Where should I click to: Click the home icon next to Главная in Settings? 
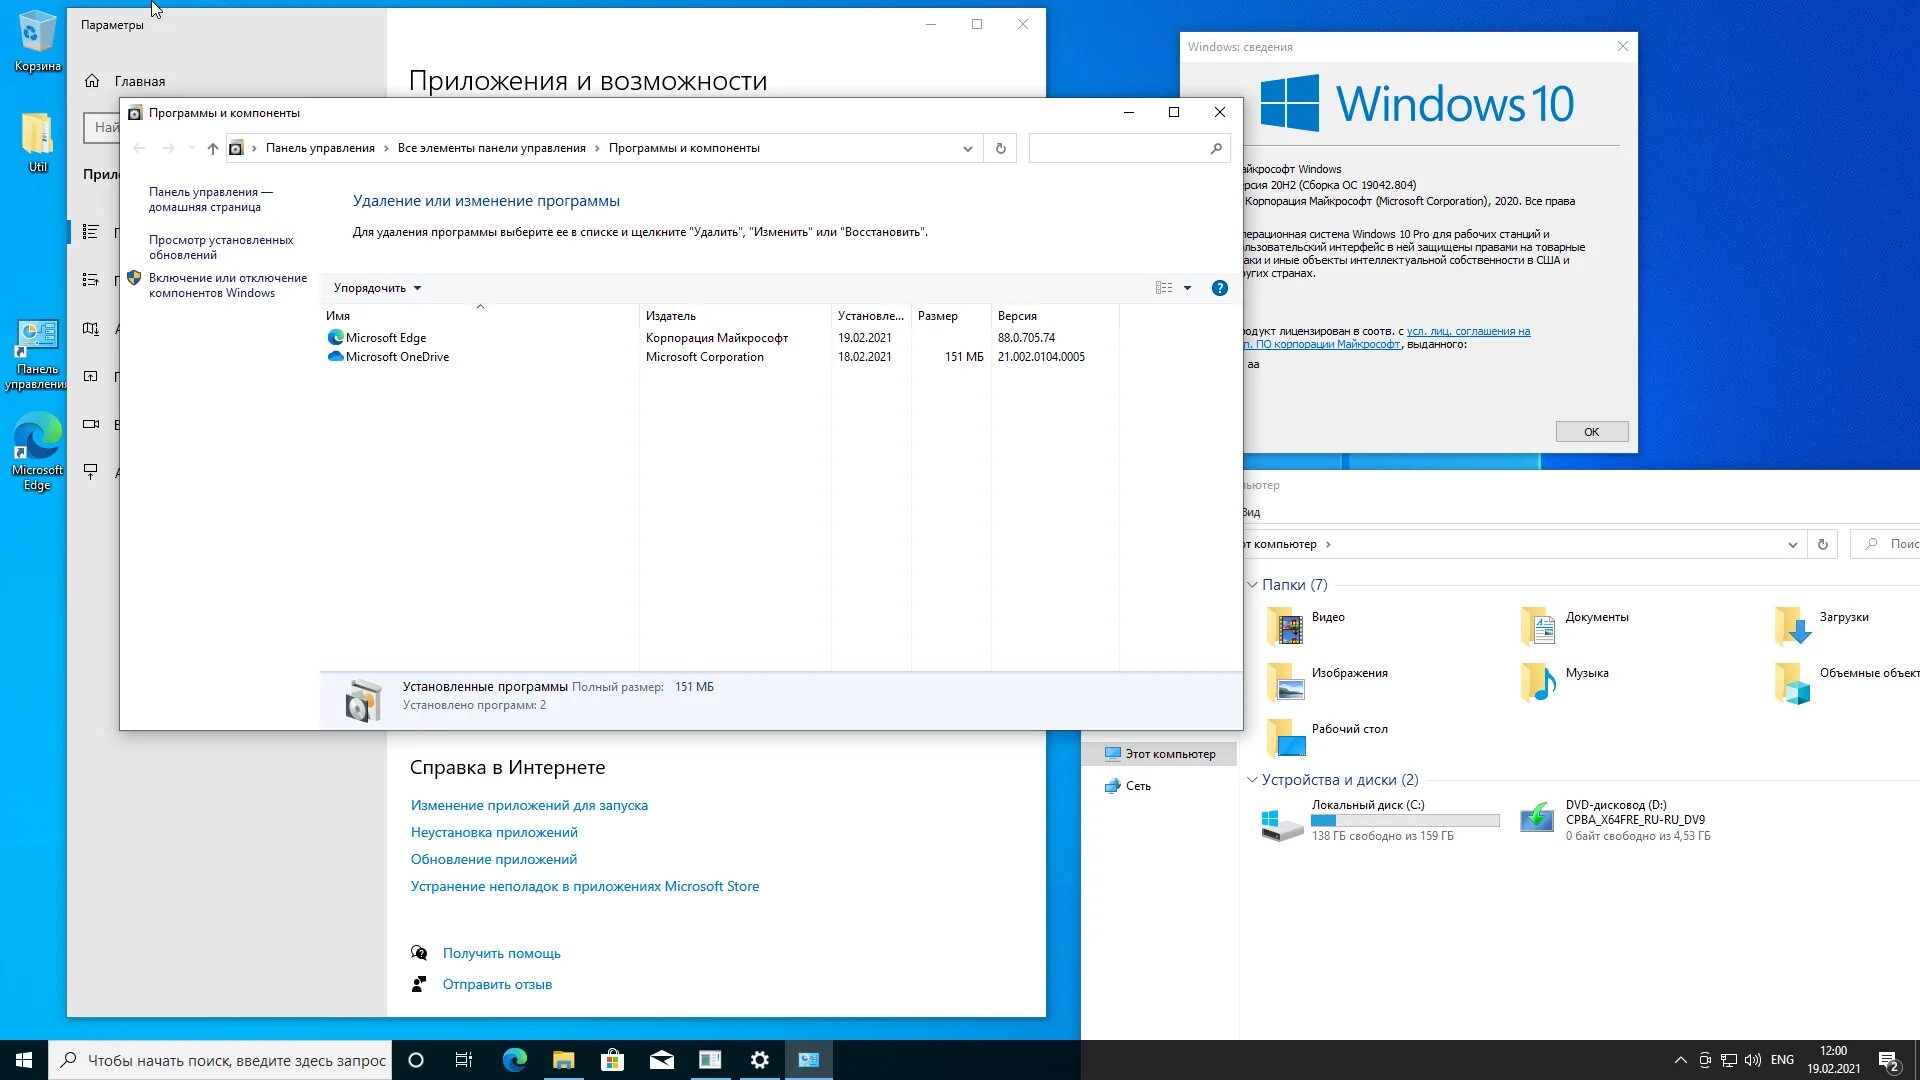92,81
